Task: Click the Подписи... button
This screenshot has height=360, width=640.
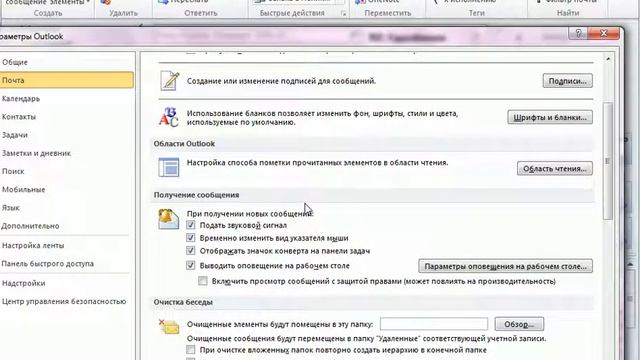Action: pyautogui.click(x=567, y=81)
